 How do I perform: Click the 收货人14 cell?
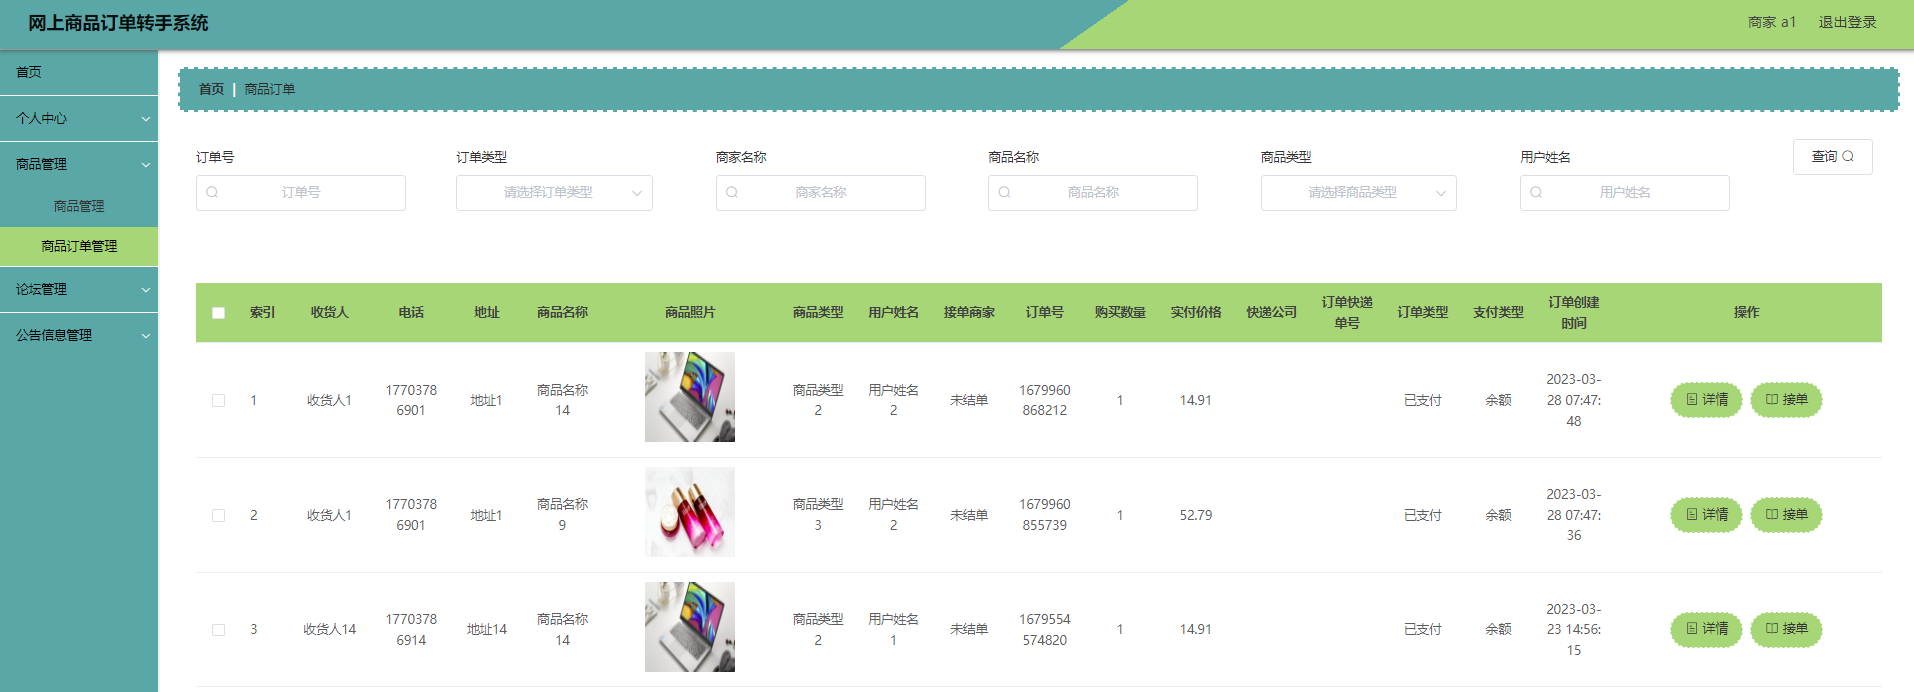[x=330, y=629]
